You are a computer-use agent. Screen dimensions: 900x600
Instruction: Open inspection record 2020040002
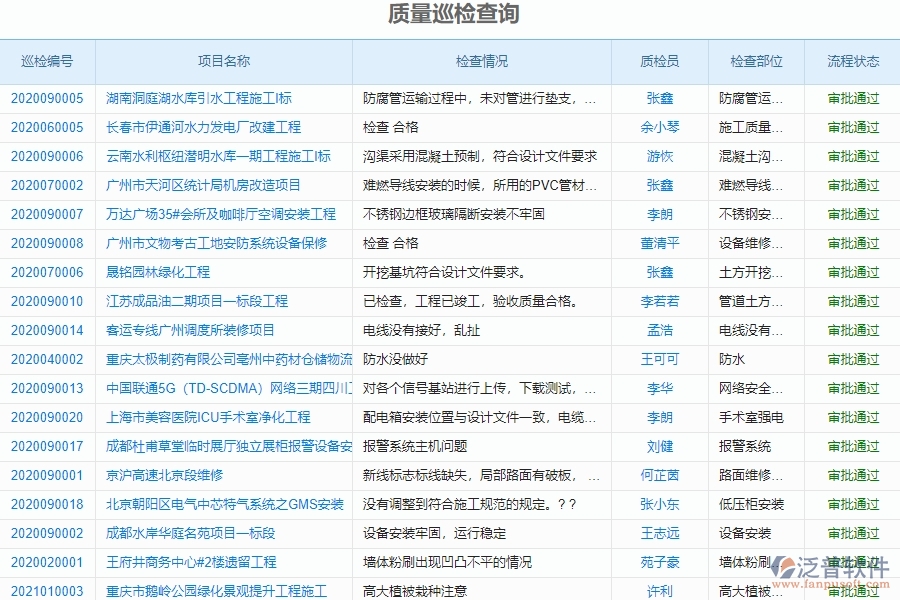pos(46,359)
